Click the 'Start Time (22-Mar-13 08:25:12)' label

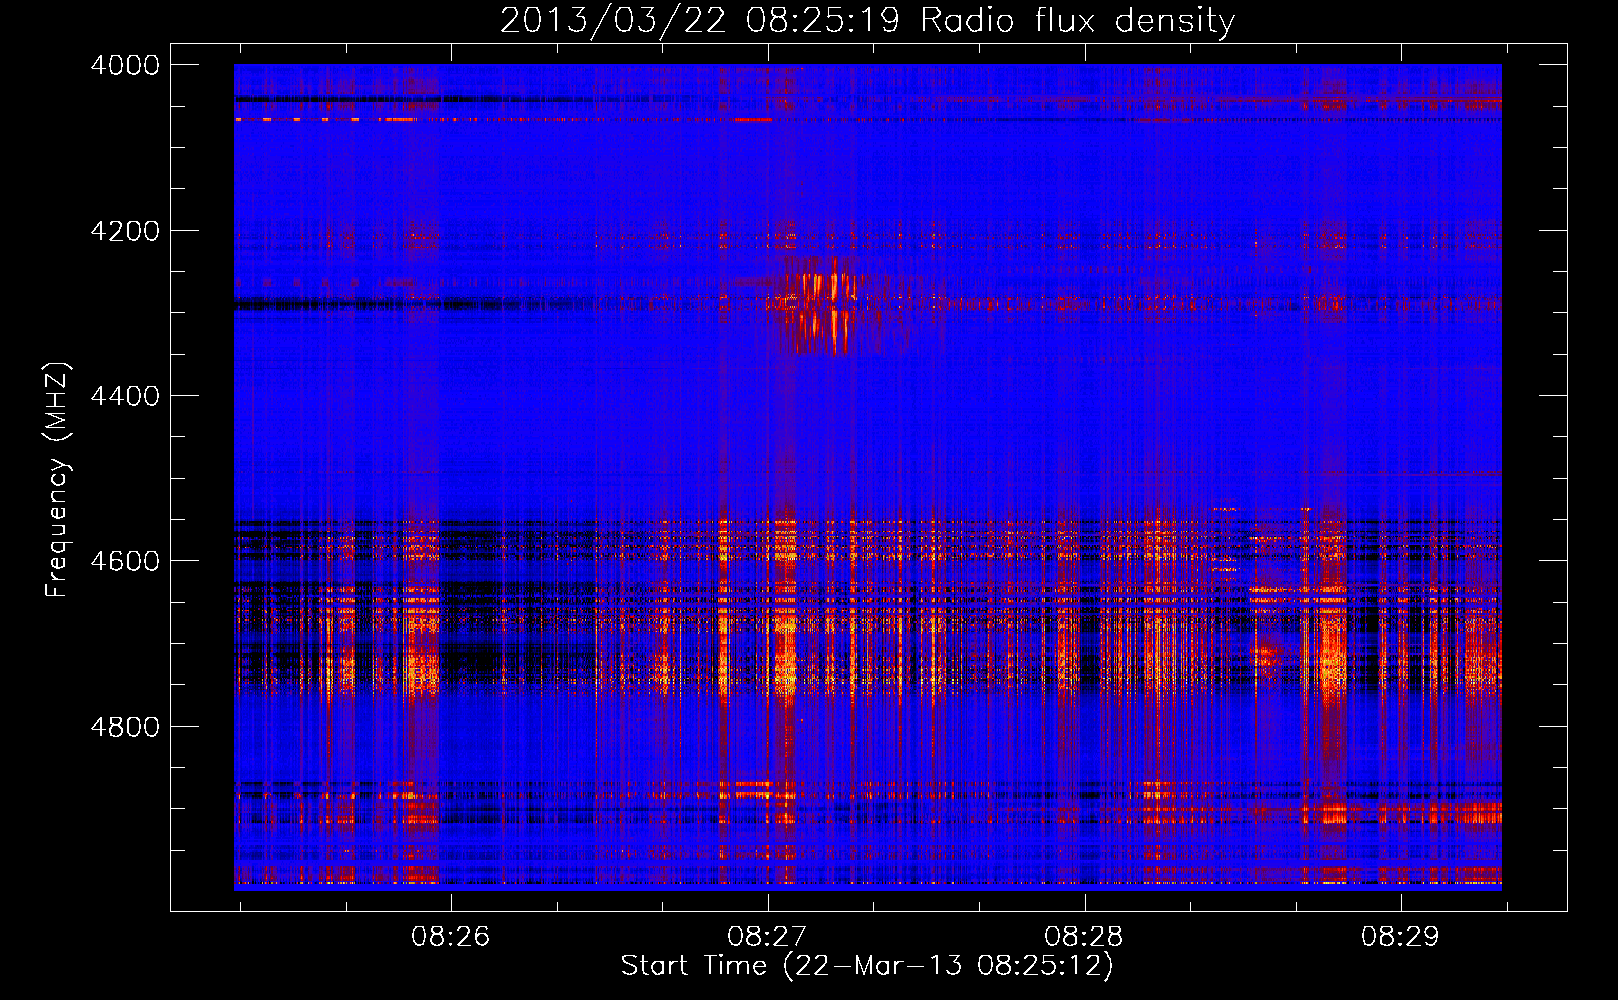[867, 966]
